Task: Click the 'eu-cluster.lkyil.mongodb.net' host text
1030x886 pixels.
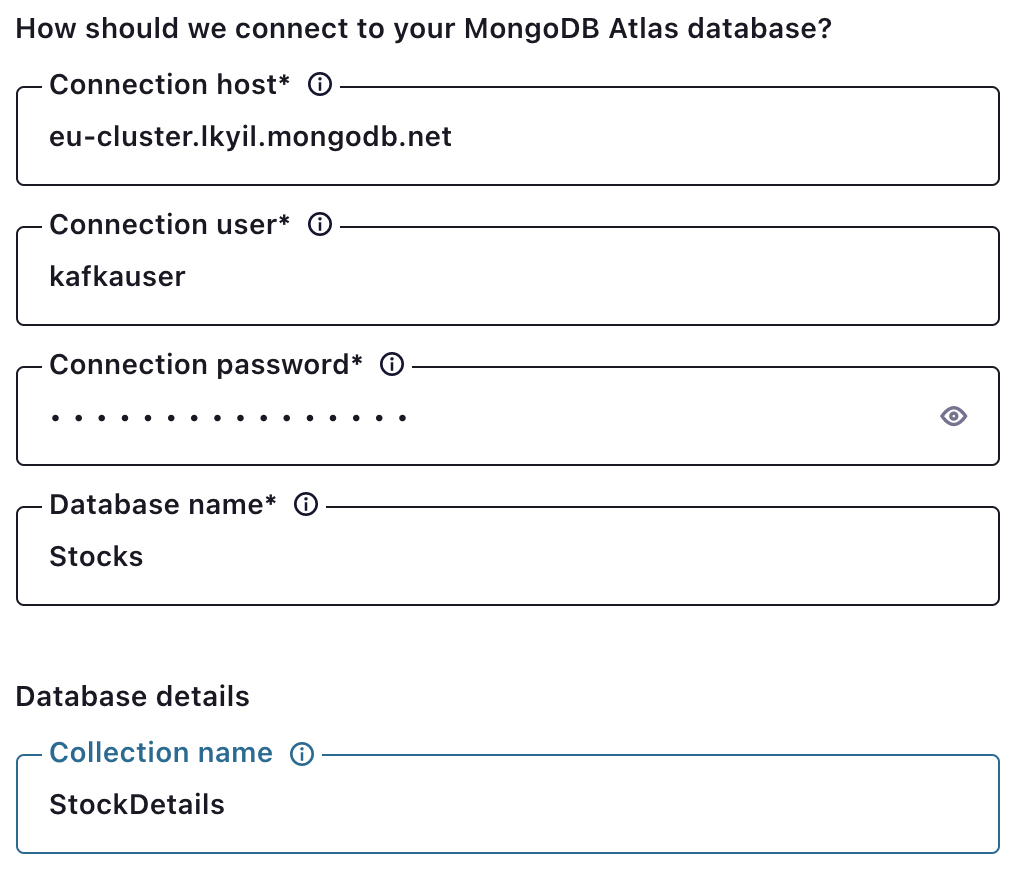Action: (x=251, y=136)
